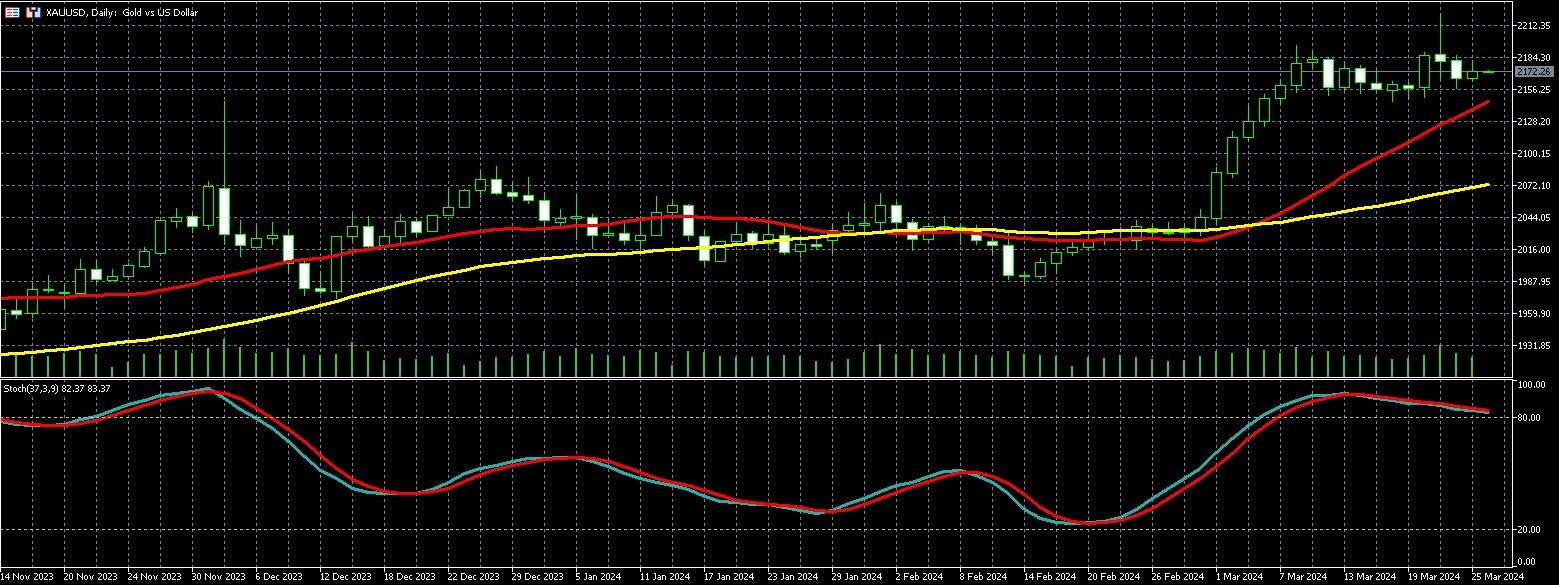The width and height of the screenshot is (1559, 585).
Task: Click the 1931.85 price axis label
Action: pos(1533,346)
